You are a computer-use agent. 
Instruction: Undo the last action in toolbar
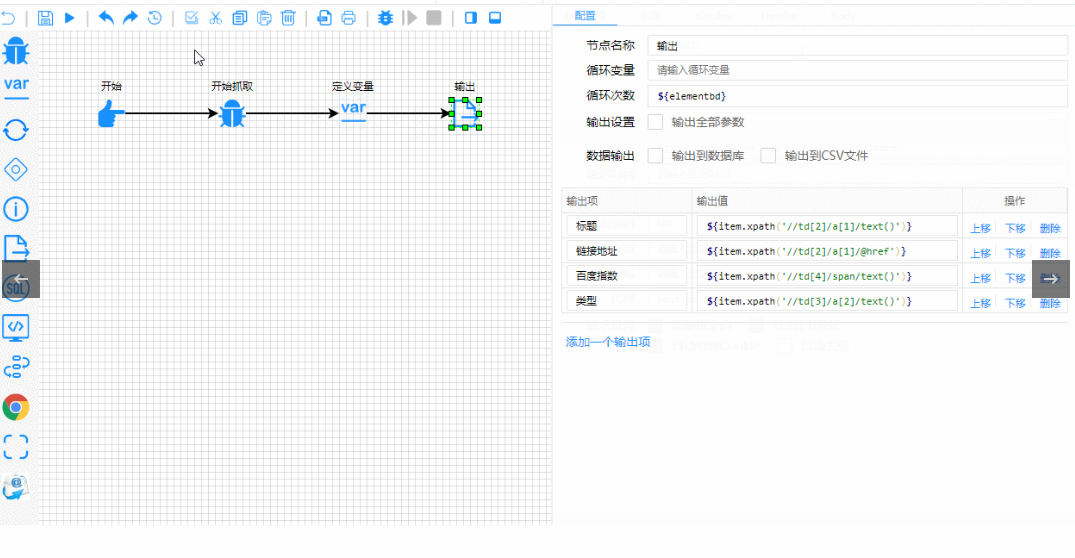tap(106, 18)
